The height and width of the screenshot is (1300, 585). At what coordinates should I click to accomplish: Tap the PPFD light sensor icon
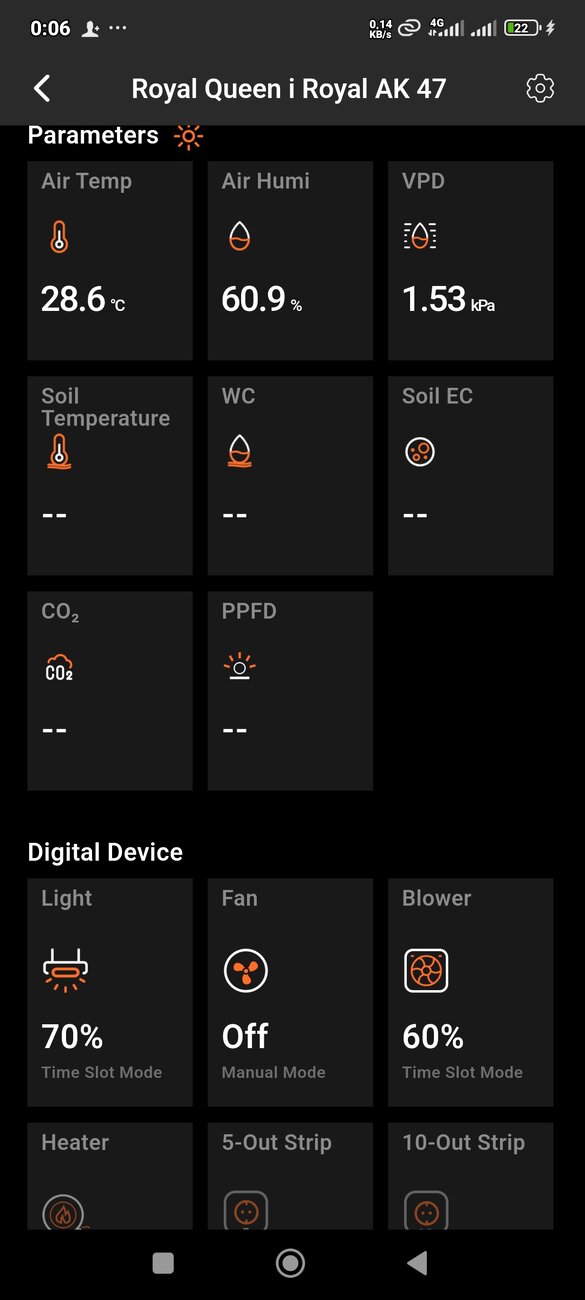239,667
